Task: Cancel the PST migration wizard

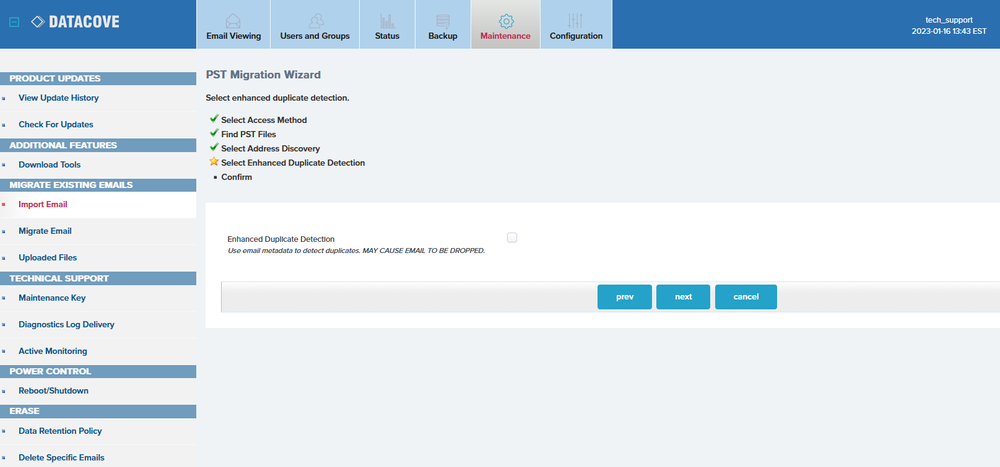Action: (746, 297)
